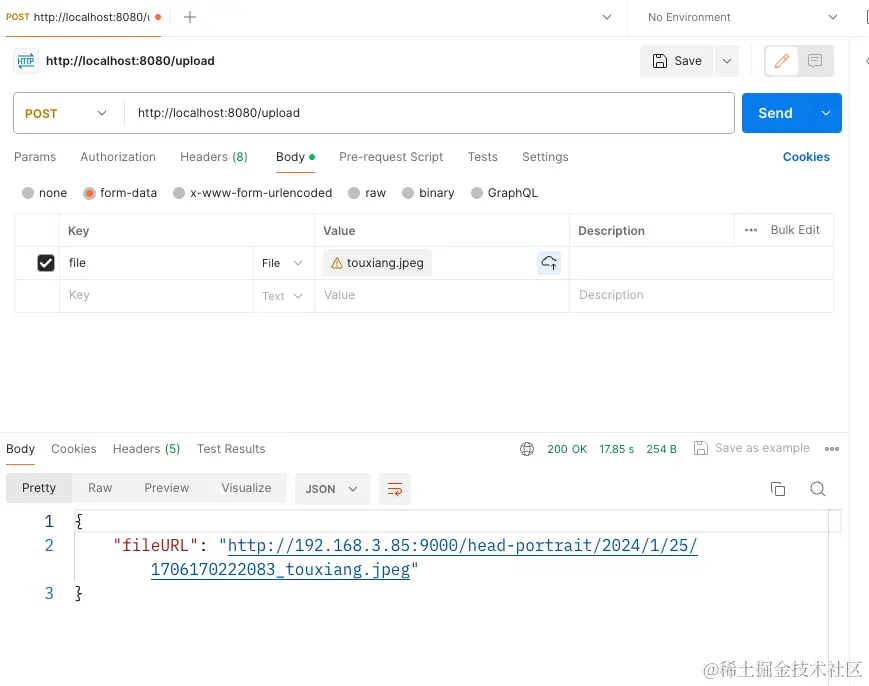Open the JSON format dropdown
Image resolution: width=869 pixels, height=686 pixels.
pos(332,489)
